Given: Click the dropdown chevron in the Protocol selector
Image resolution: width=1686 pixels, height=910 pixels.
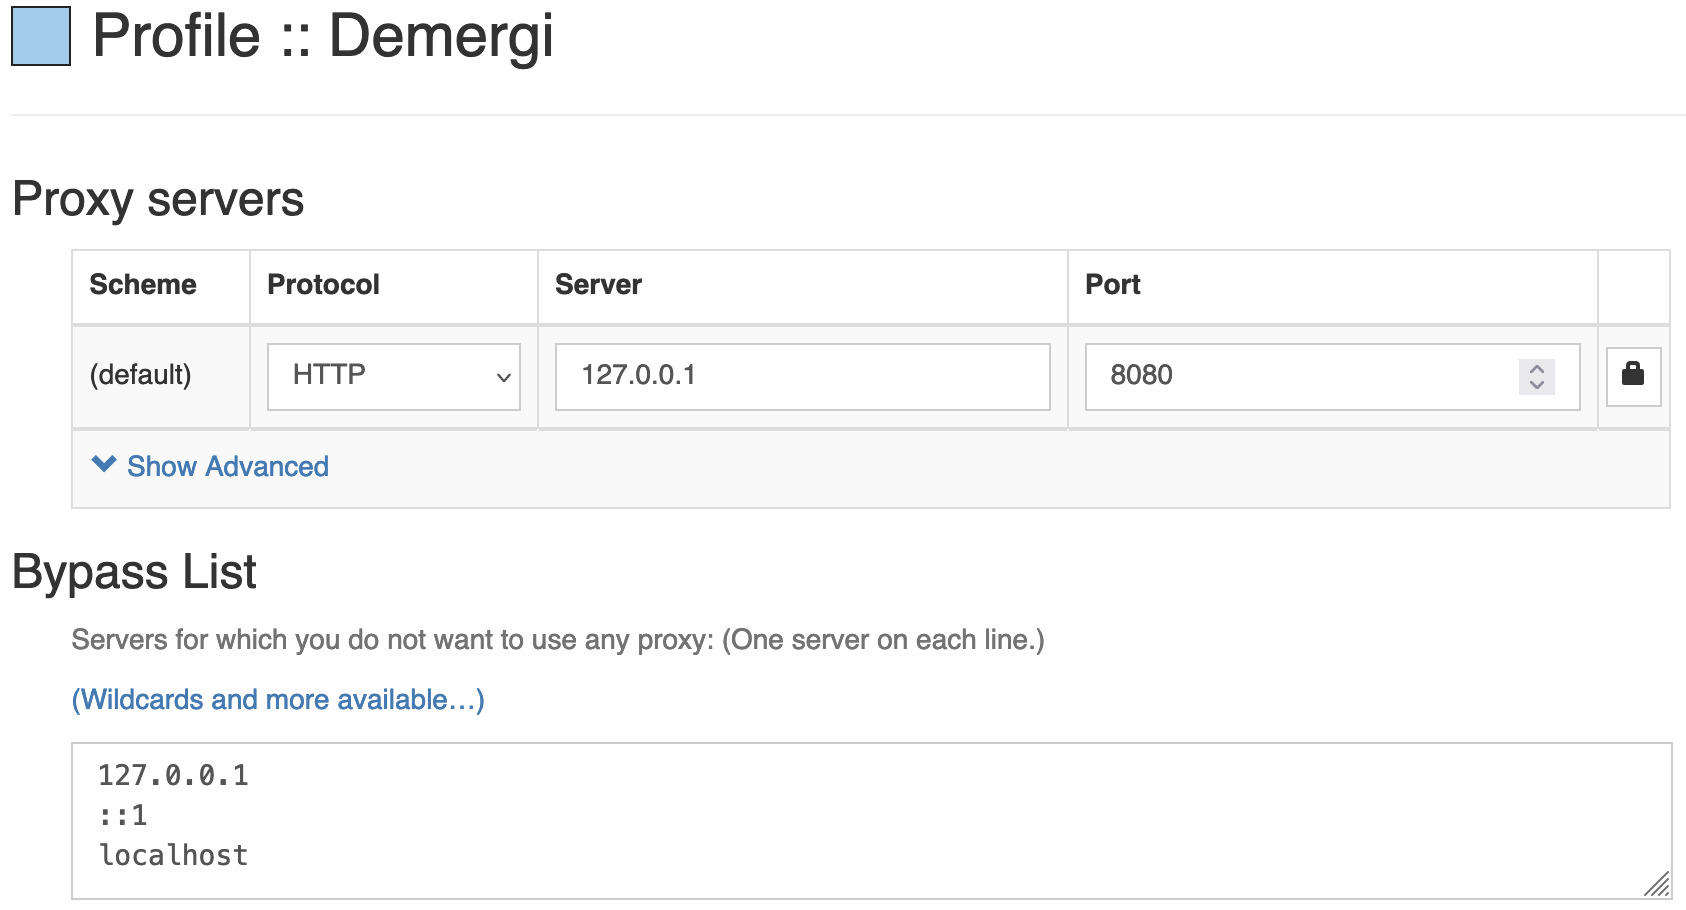Looking at the screenshot, I should click(x=504, y=377).
